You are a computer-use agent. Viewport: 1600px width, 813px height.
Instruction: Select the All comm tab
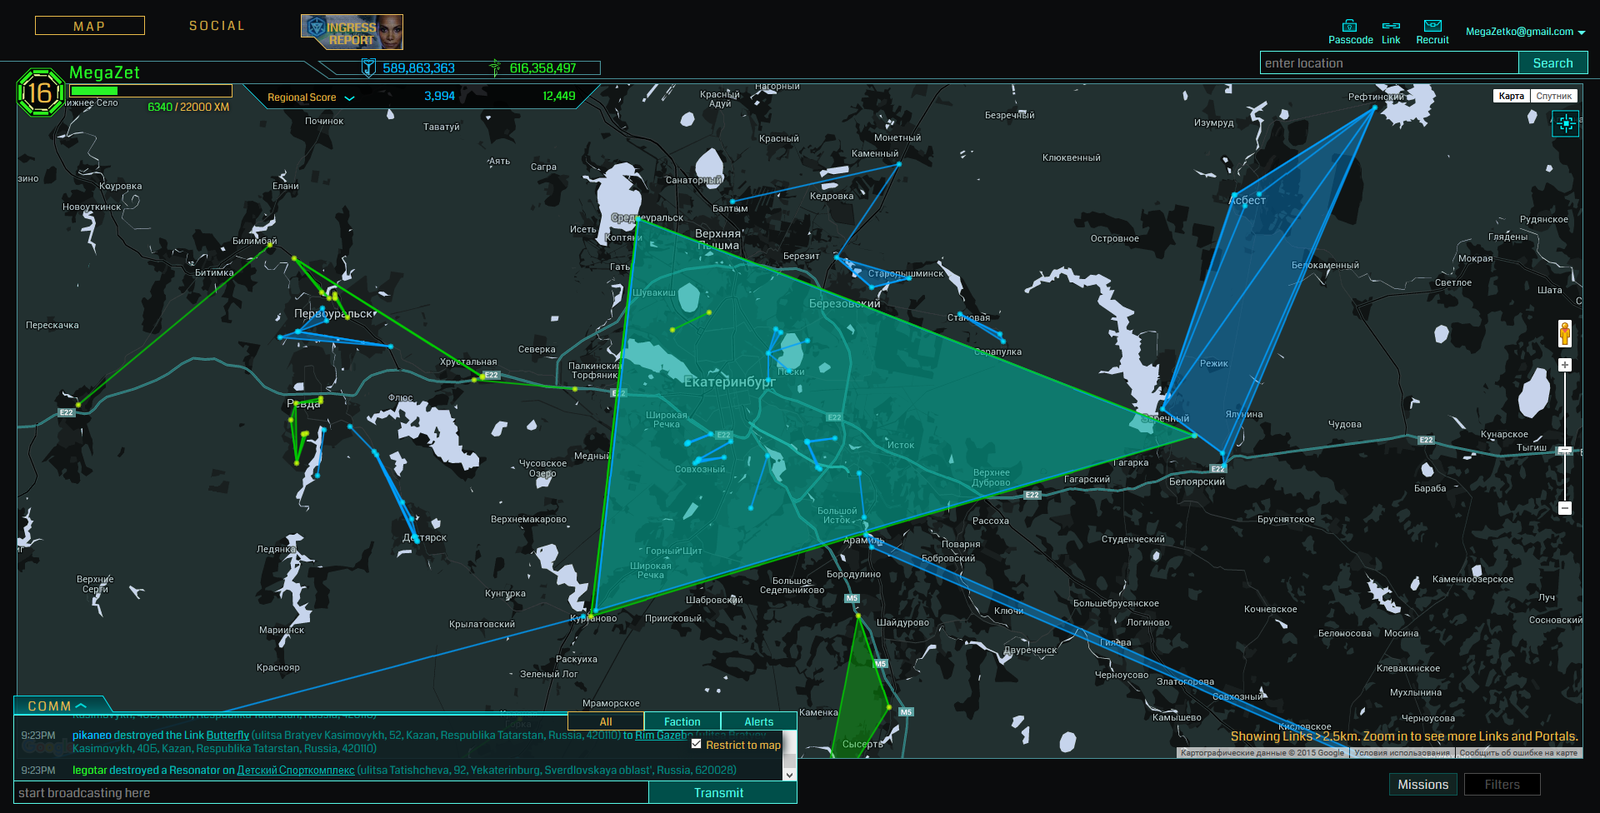(606, 721)
